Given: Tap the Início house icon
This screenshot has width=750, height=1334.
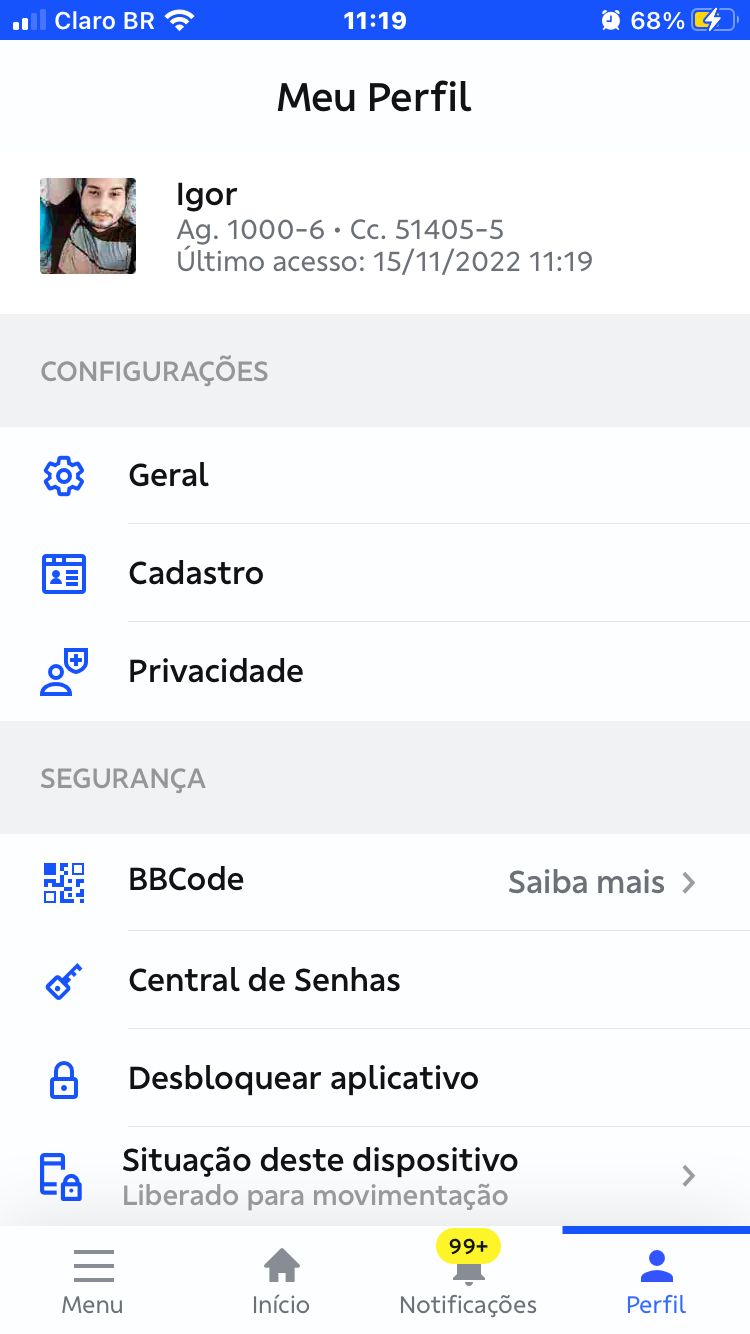Looking at the screenshot, I should [x=281, y=1267].
